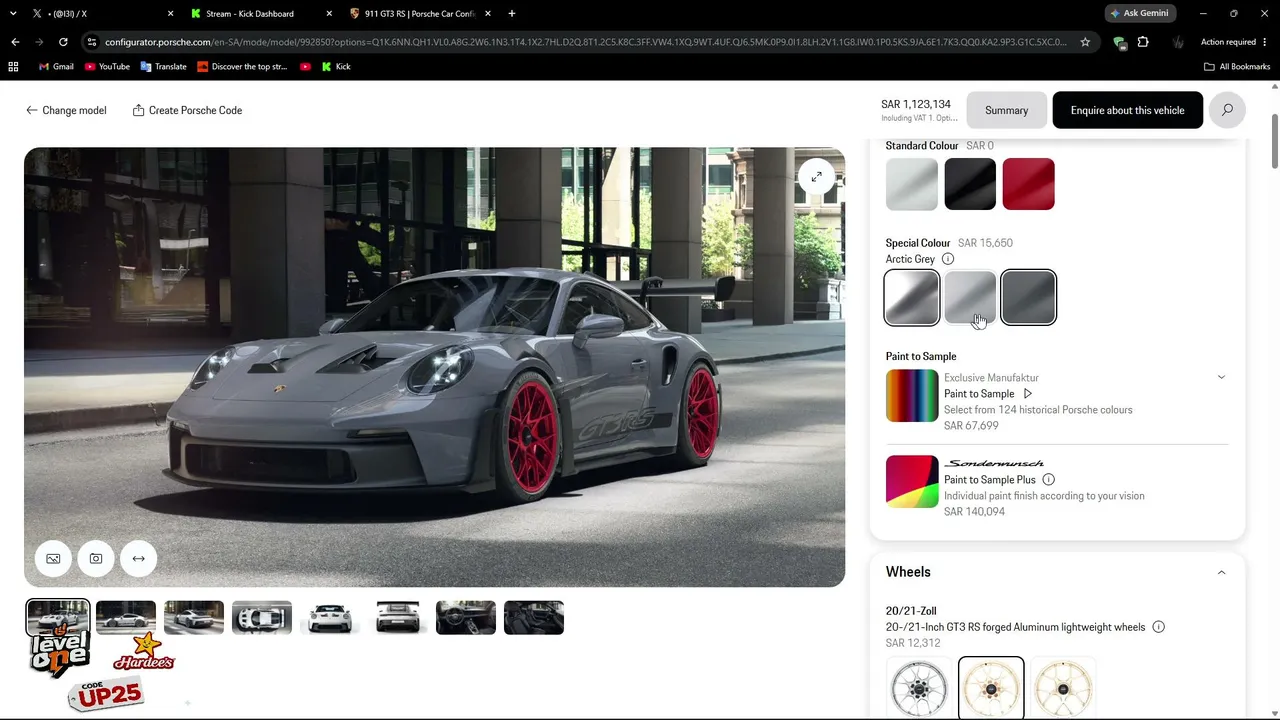
Task: Open the configurator search magnifier button
Action: click(1227, 110)
